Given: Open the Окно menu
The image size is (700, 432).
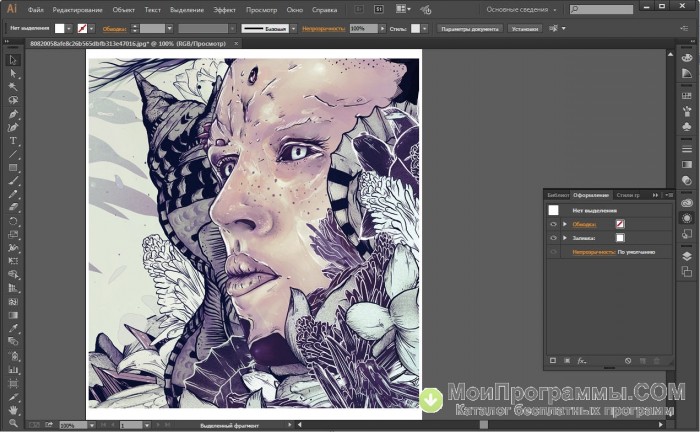Looking at the screenshot, I should click(x=295, y=9).
